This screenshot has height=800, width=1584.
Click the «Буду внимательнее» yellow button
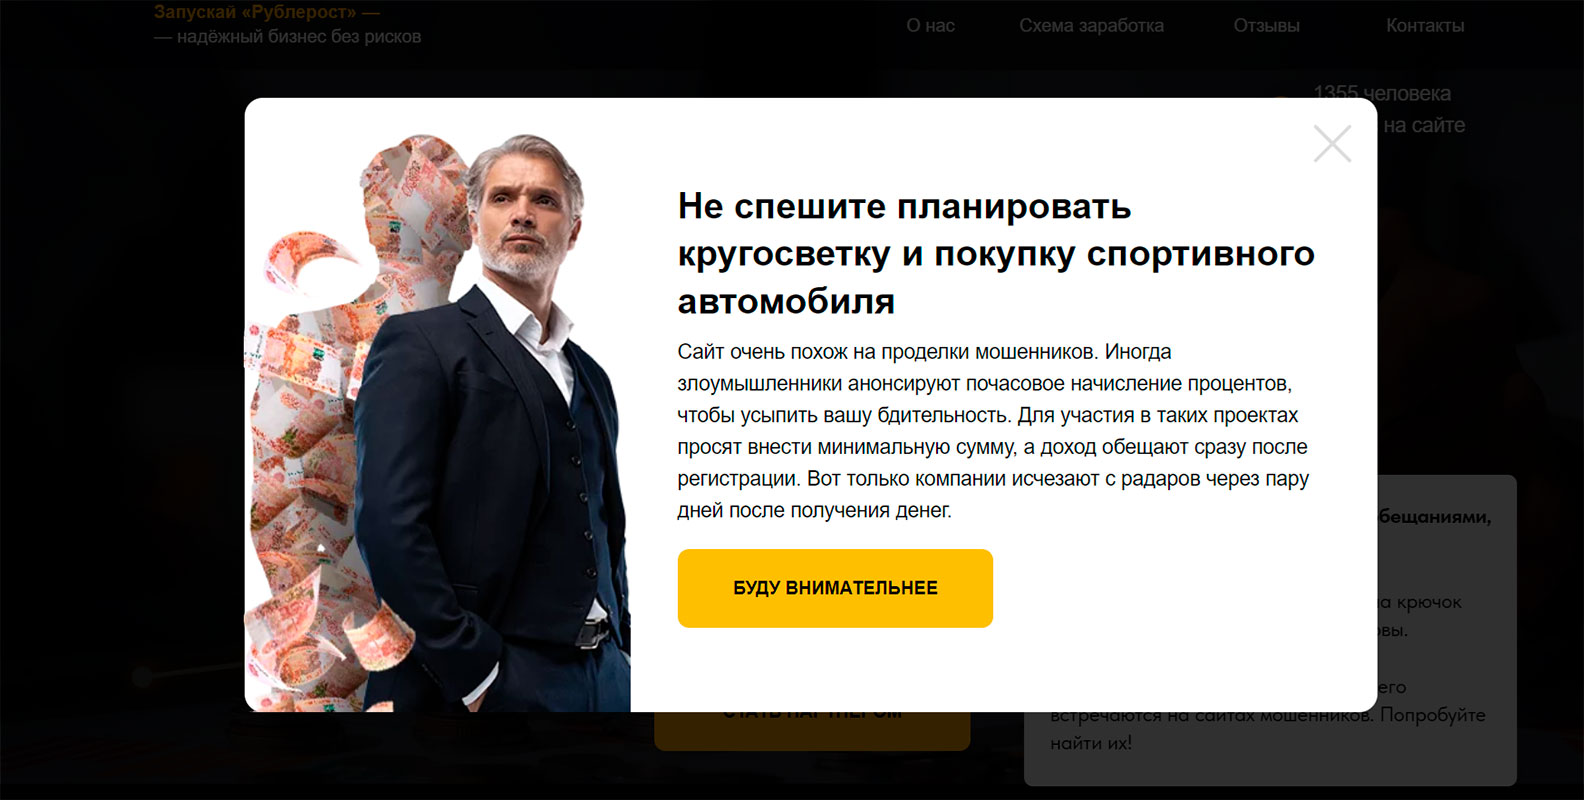pyautogui.click(x=835, y=588)
